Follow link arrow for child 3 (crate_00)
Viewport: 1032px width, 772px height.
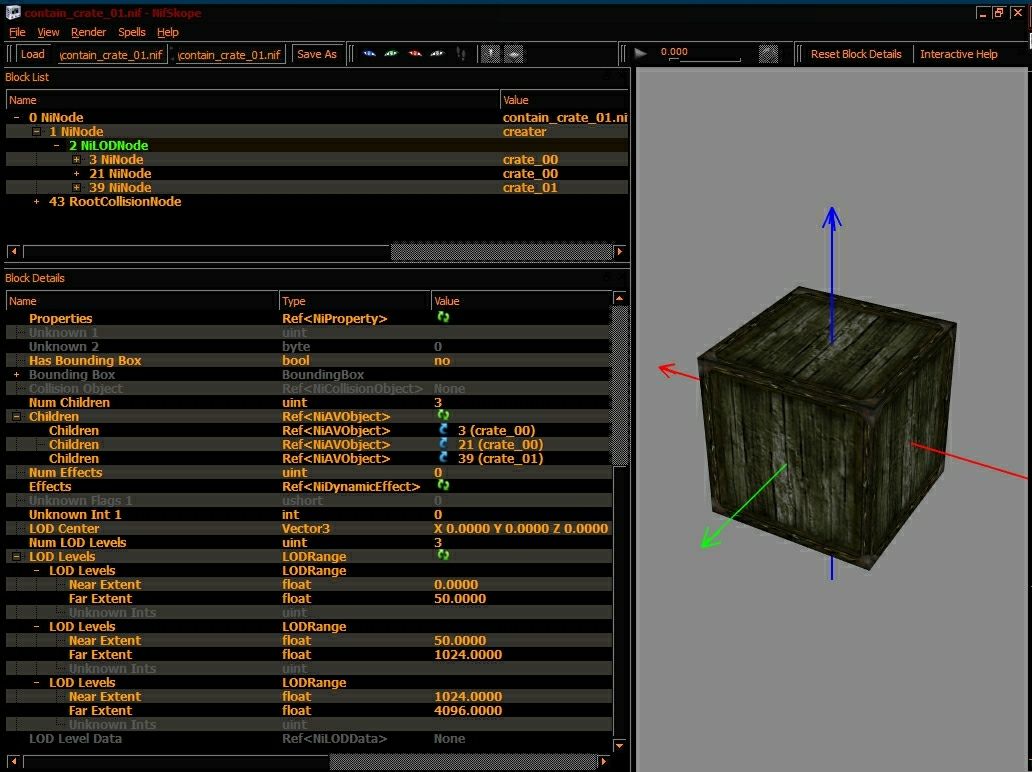pos(444,430)
